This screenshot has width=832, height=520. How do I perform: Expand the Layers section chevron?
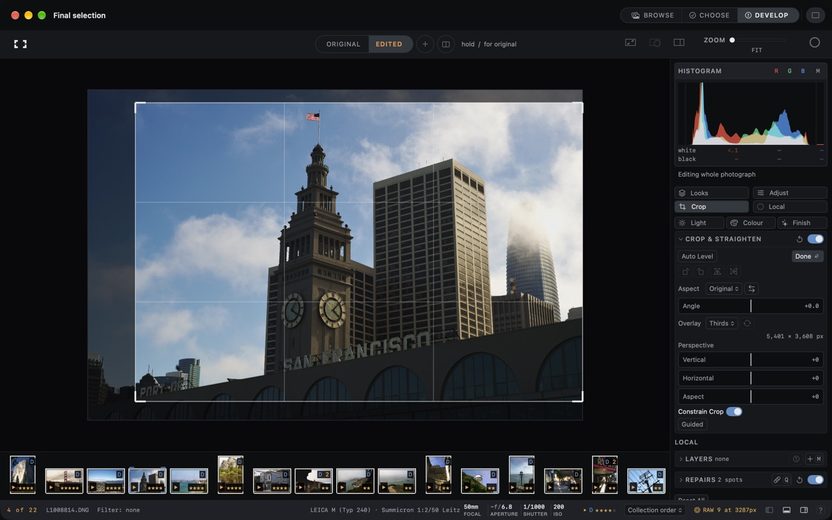681,459
